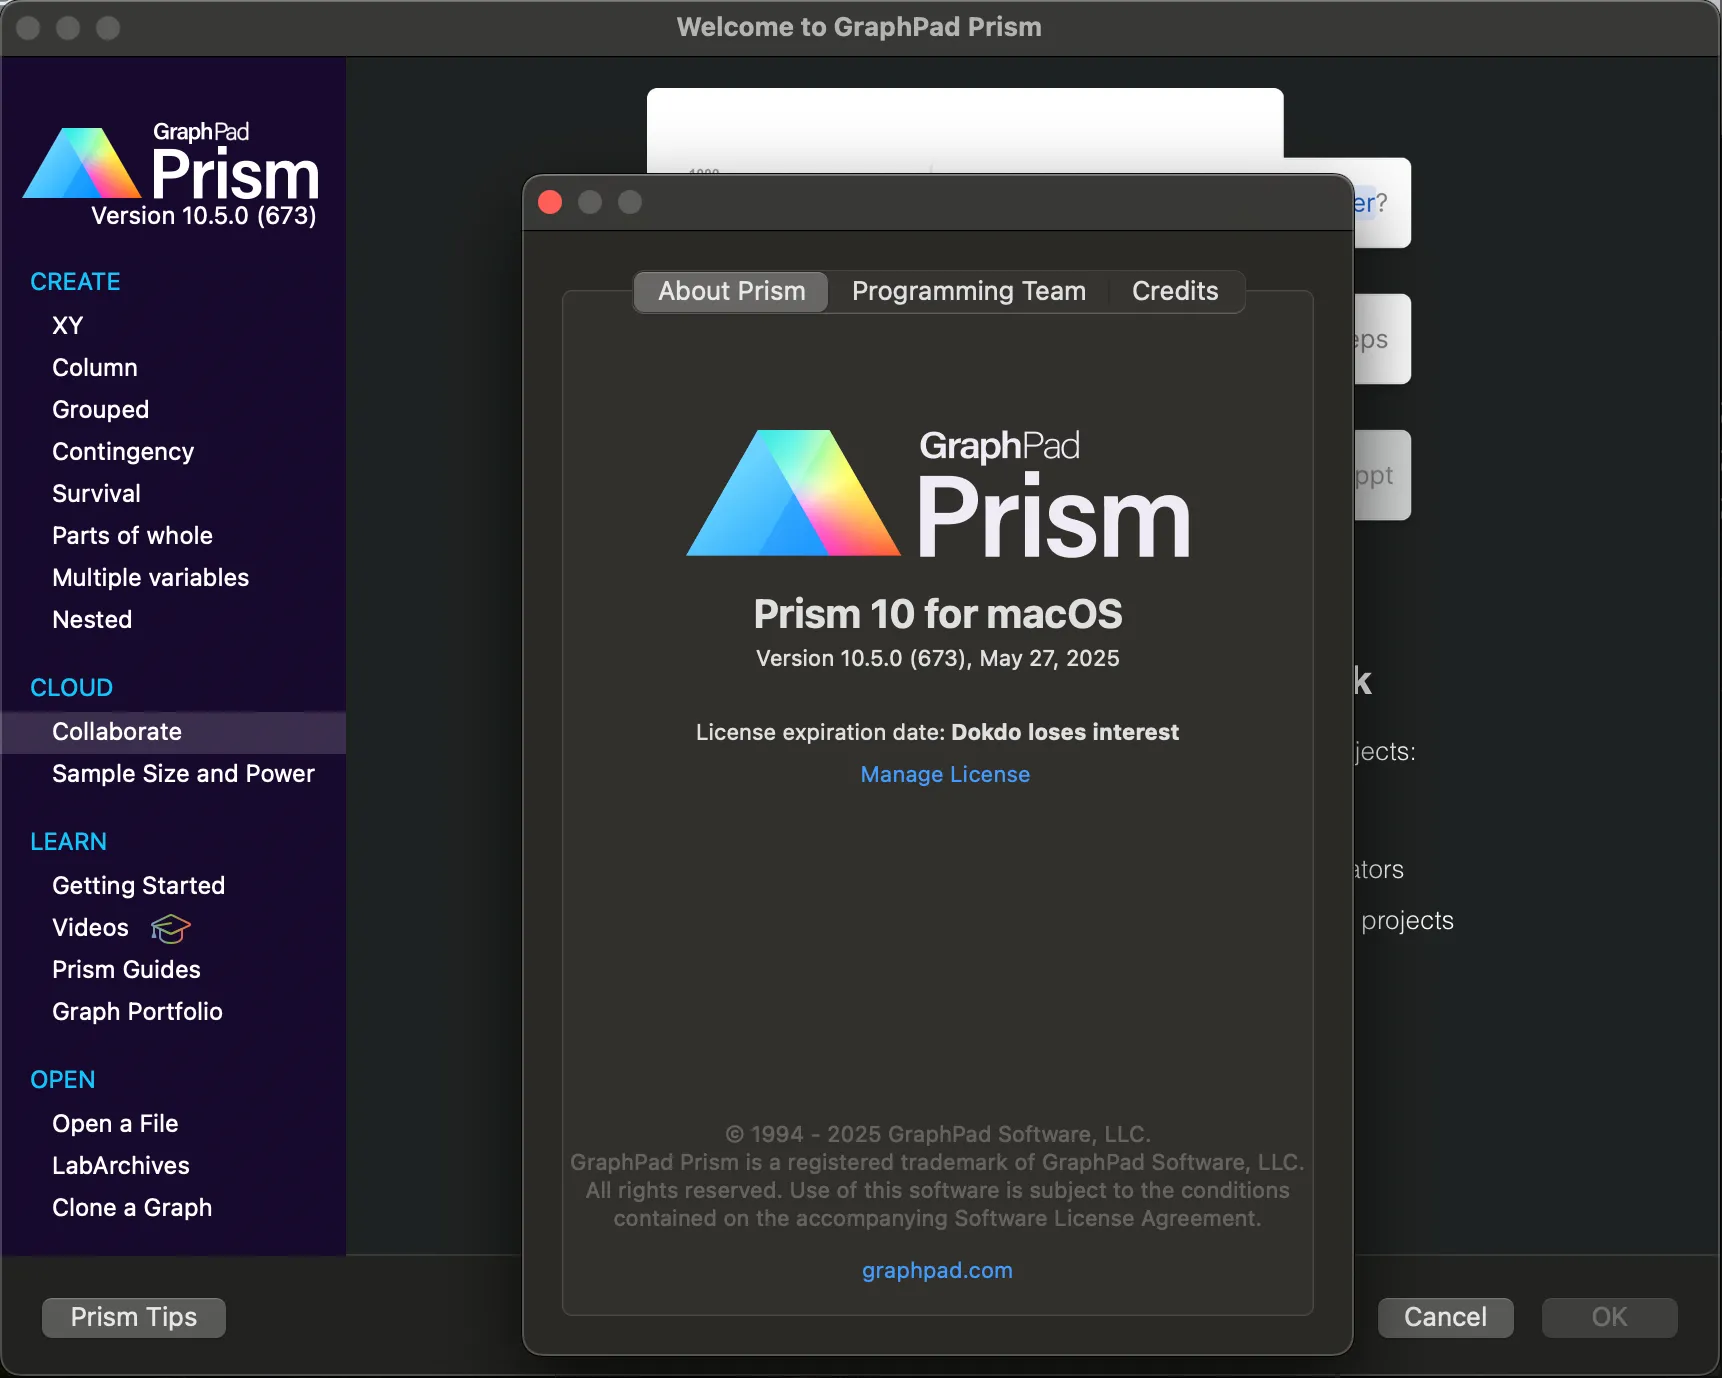Choose LabArchives under Open

click(121, 1166)
